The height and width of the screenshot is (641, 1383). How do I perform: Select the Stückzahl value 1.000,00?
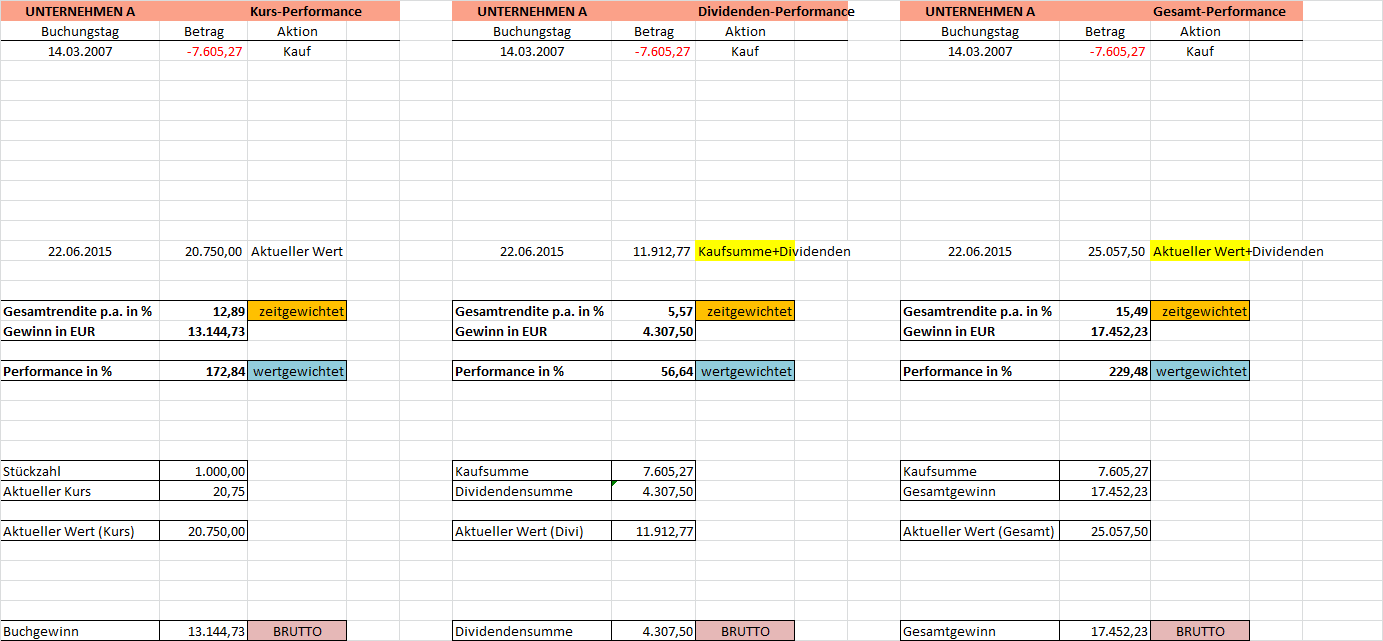[204, 471]
